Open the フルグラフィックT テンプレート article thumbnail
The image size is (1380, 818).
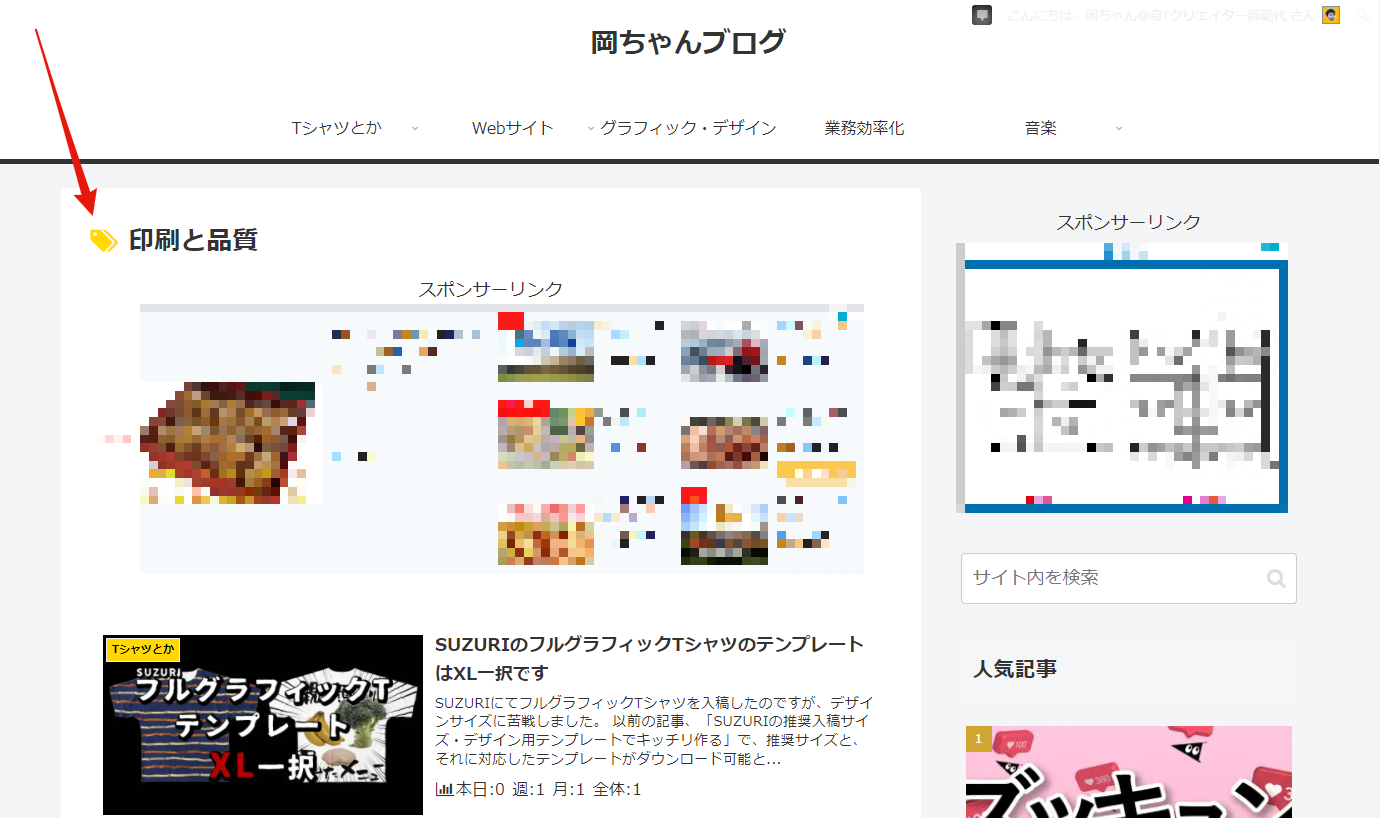pyautogui.click(x=263, y=725)
